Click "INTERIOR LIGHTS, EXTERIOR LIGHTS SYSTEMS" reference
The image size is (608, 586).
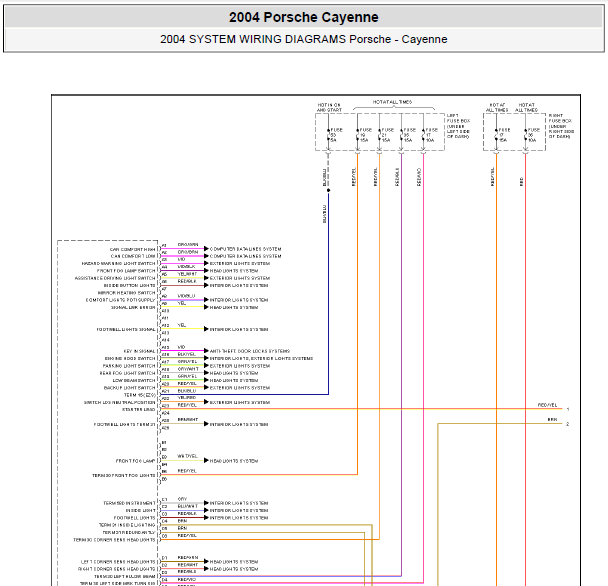tap(261, 358)
